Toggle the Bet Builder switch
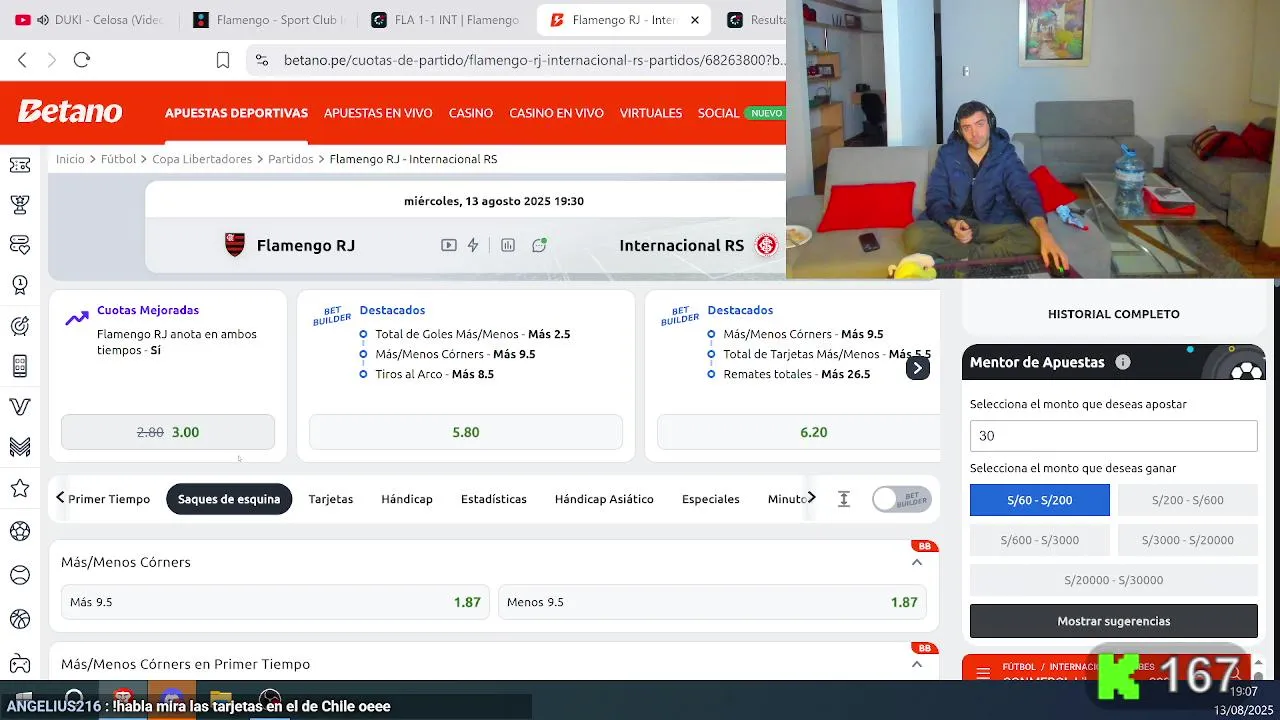The image size is (1280, 720). click(901, 499)
